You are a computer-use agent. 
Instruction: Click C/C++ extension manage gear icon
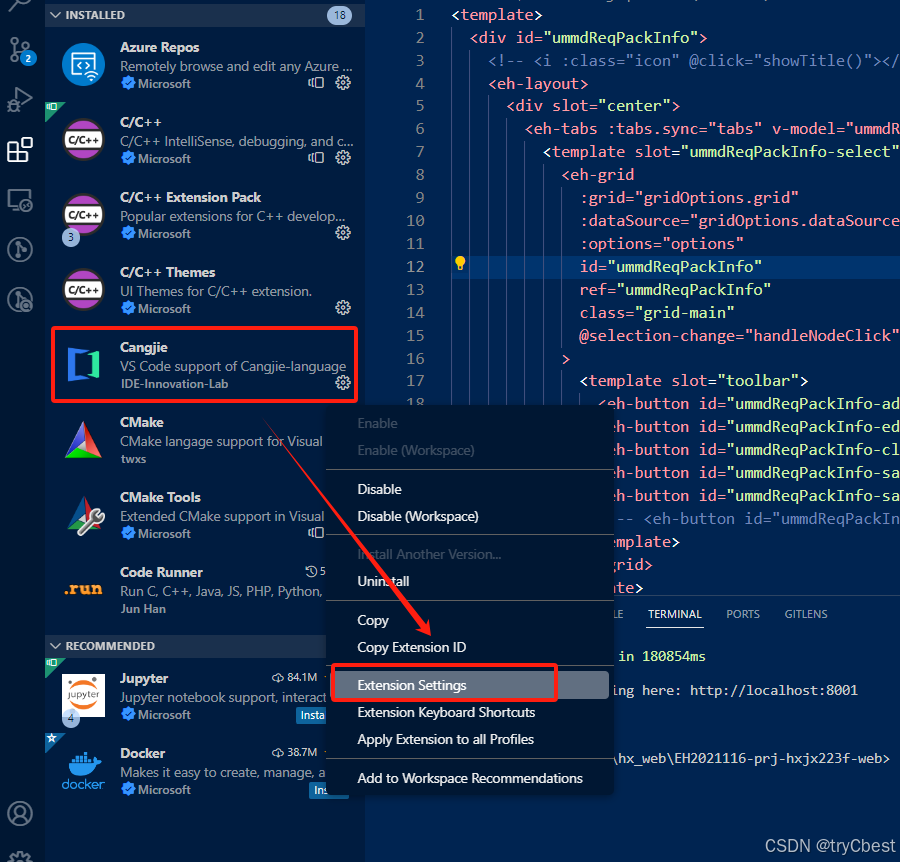click(343, 157)
